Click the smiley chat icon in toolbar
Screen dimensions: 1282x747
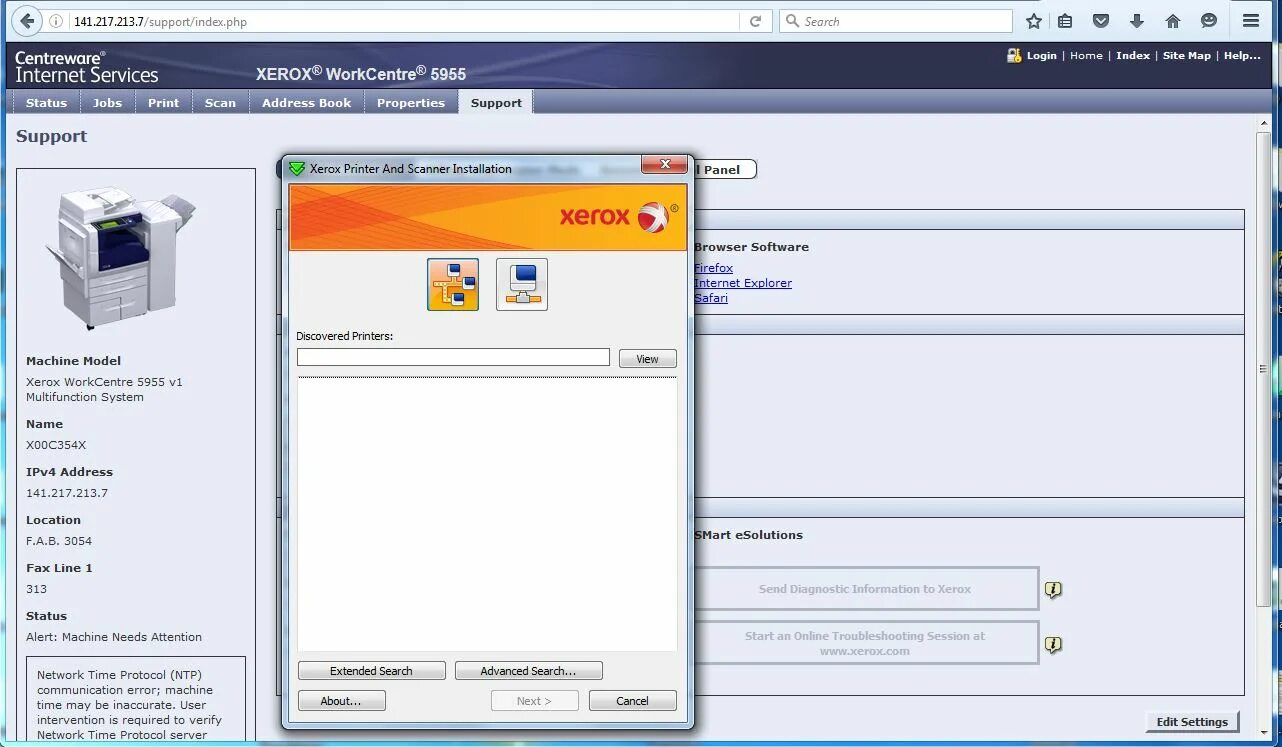pos(1209,21)
